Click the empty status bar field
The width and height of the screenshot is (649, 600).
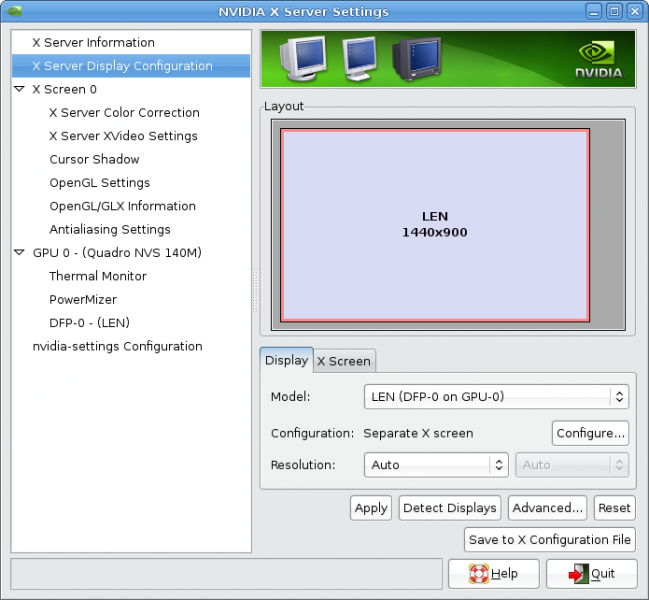[226, 574]
